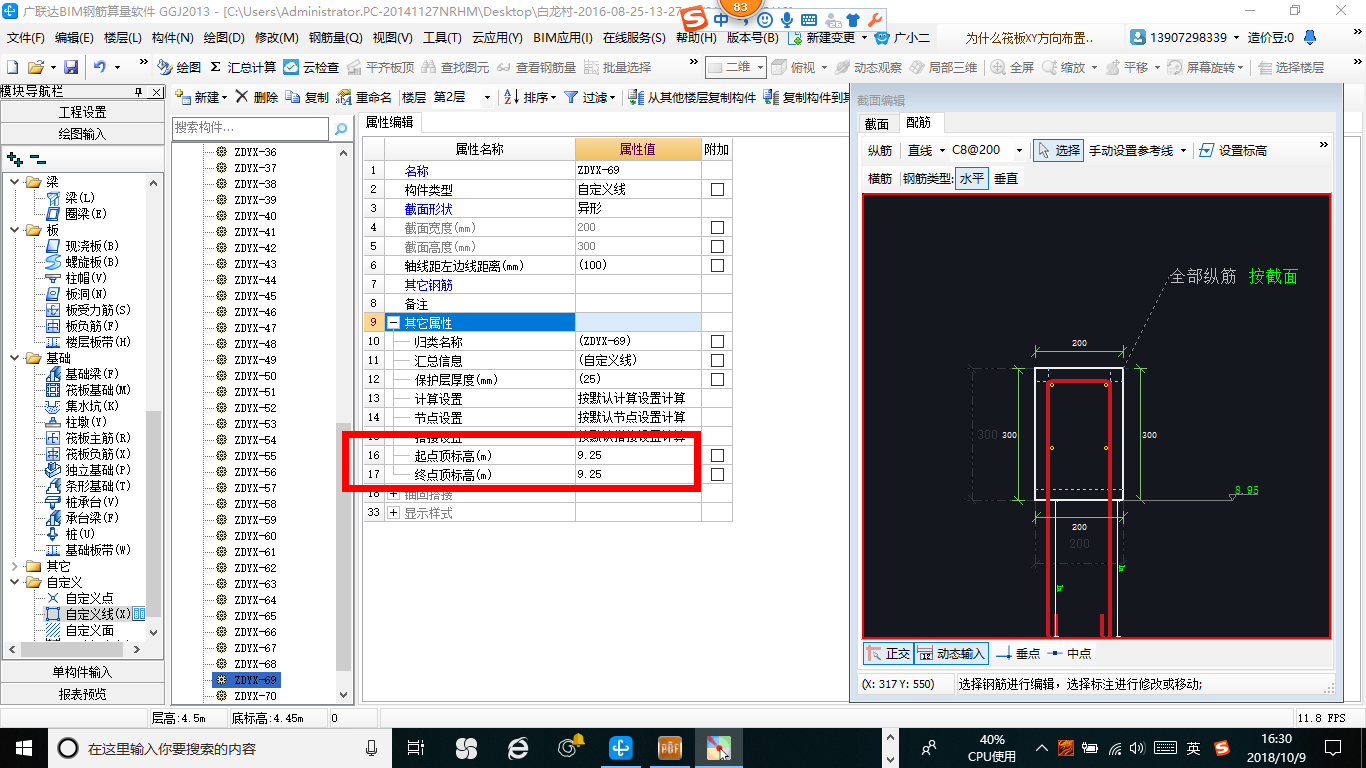
Task: Open 工程设置 module button
Action: point(82,112)
